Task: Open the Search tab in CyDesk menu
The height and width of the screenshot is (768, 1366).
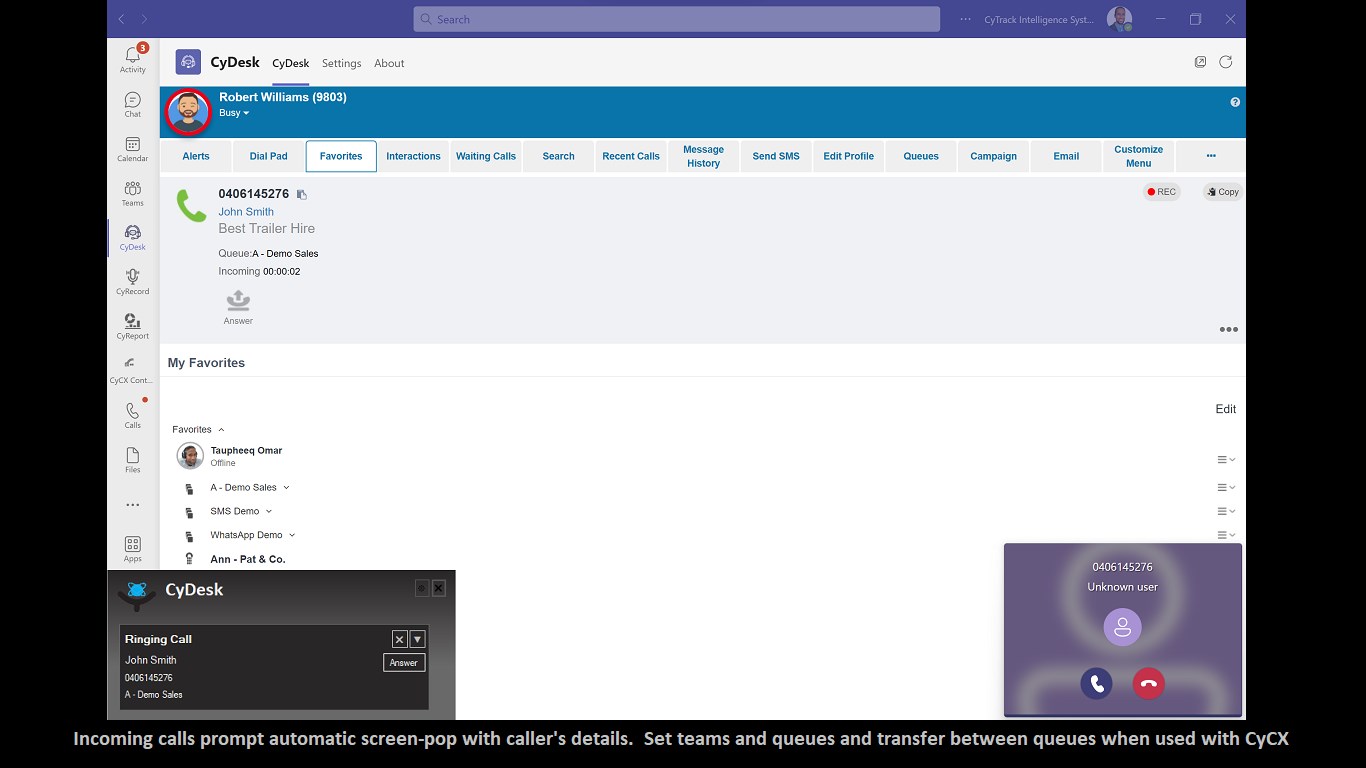Action: [558, 156]
